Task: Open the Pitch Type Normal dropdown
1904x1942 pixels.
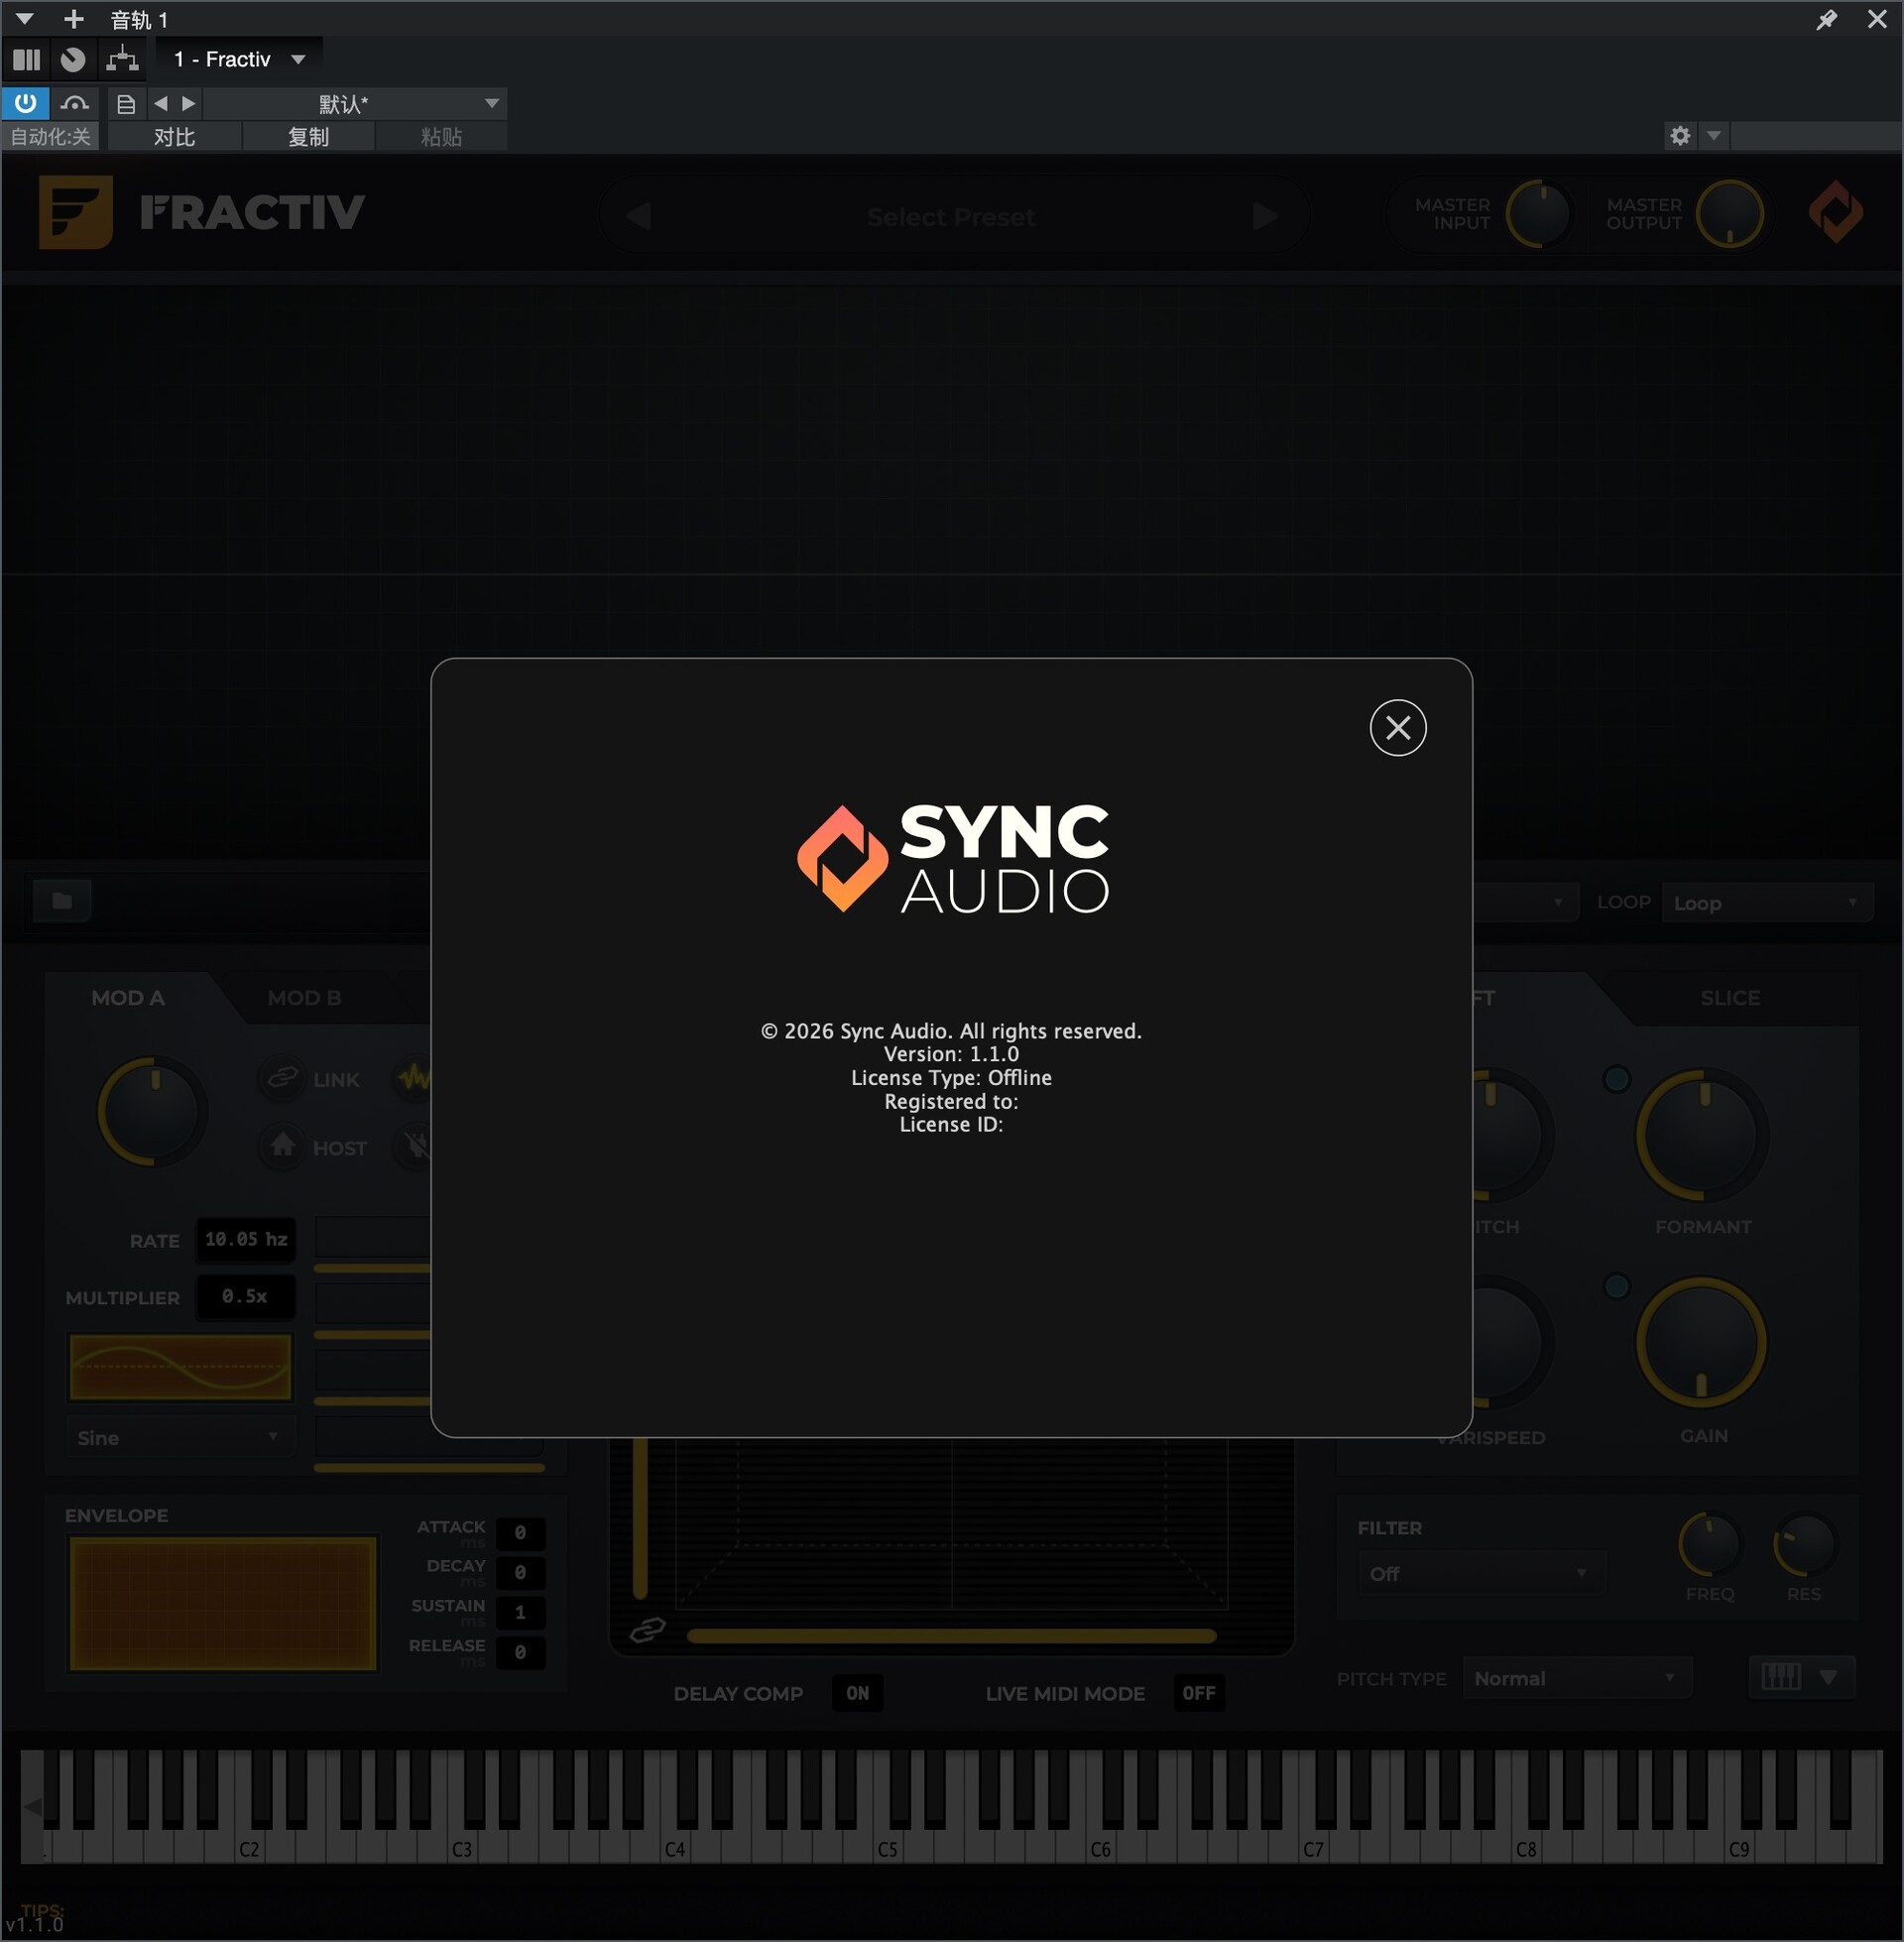Action: click(x=1575, y=1678)
